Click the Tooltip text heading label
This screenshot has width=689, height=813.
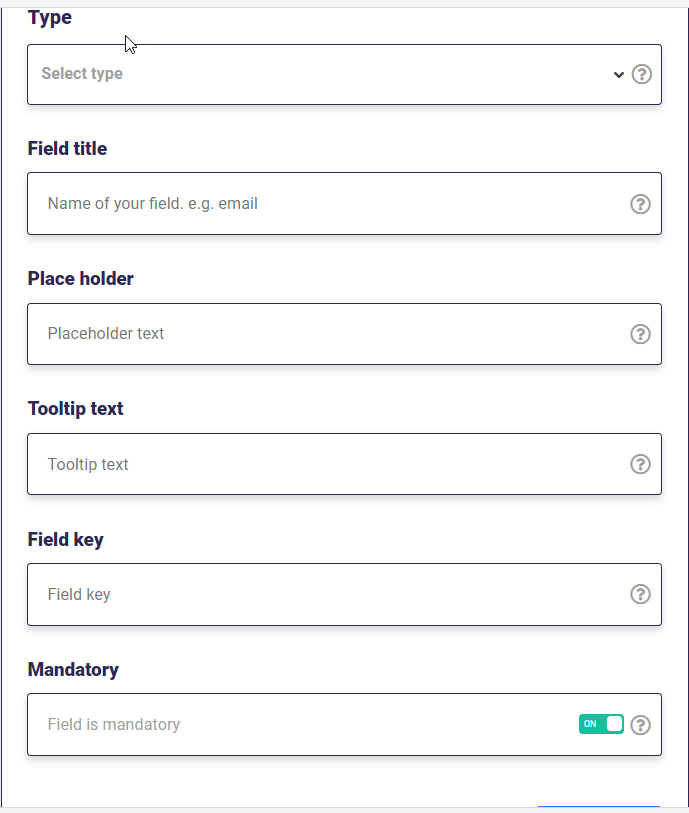click(75, 409)
